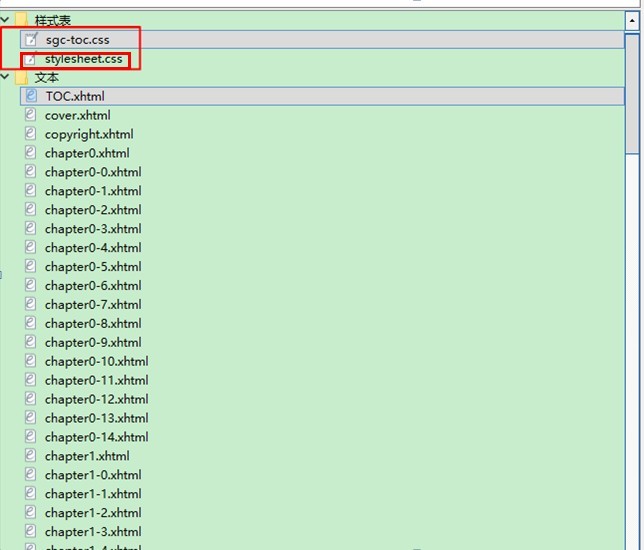This screenshot has height=550, width=644.
Task: Click the copyright.xhtml document icon
Action: 31,135
